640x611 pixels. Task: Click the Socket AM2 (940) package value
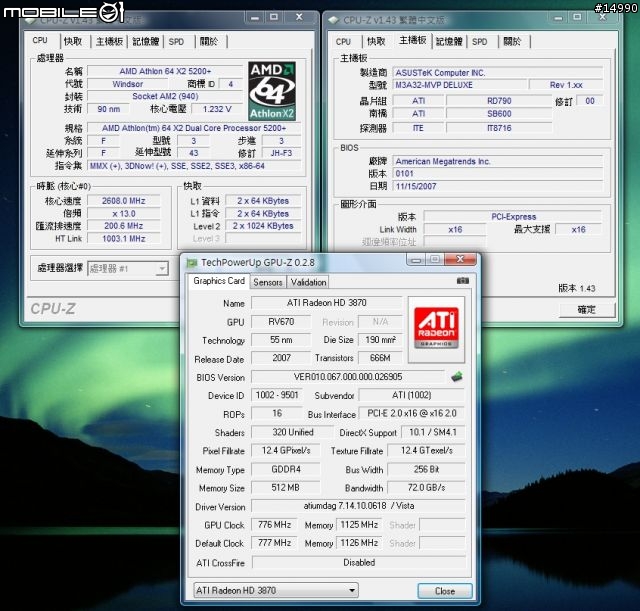coord(165,96)
